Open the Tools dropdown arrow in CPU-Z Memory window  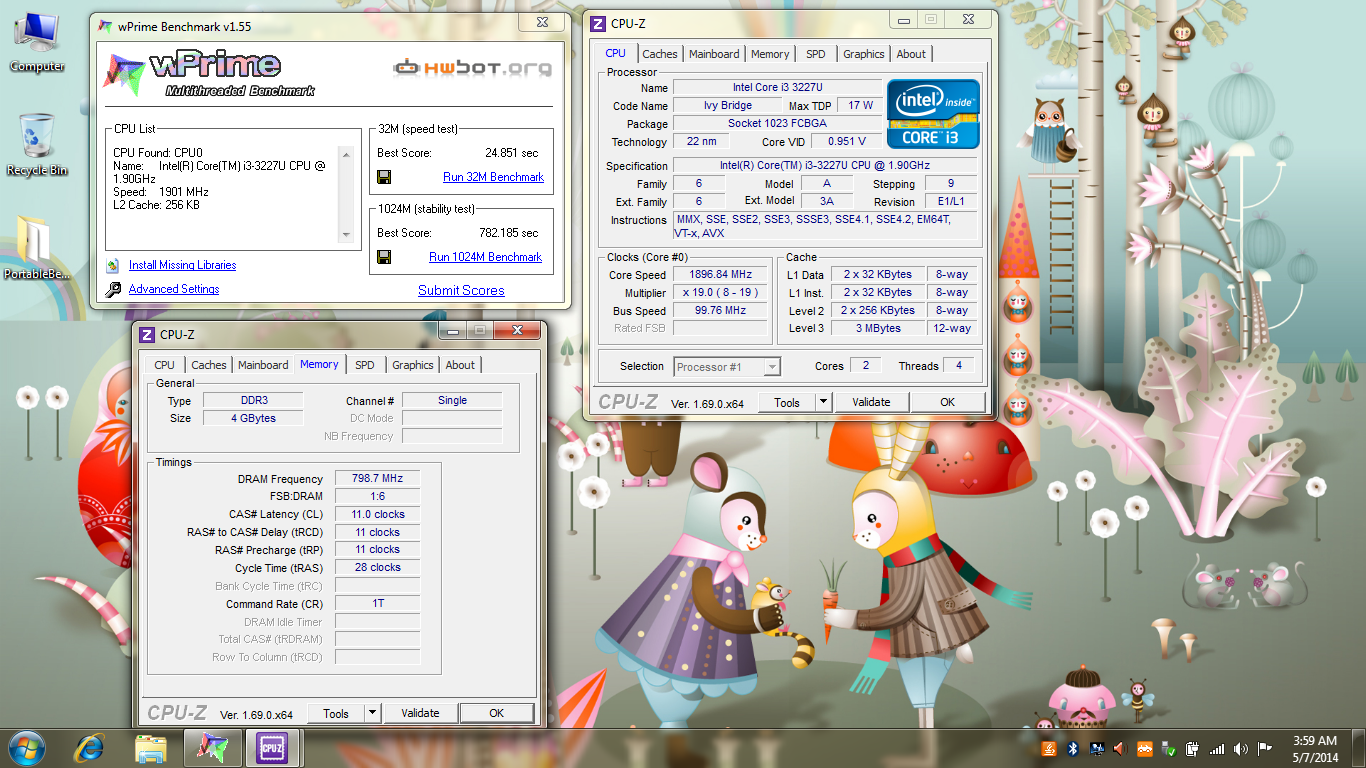coord(373,713)
